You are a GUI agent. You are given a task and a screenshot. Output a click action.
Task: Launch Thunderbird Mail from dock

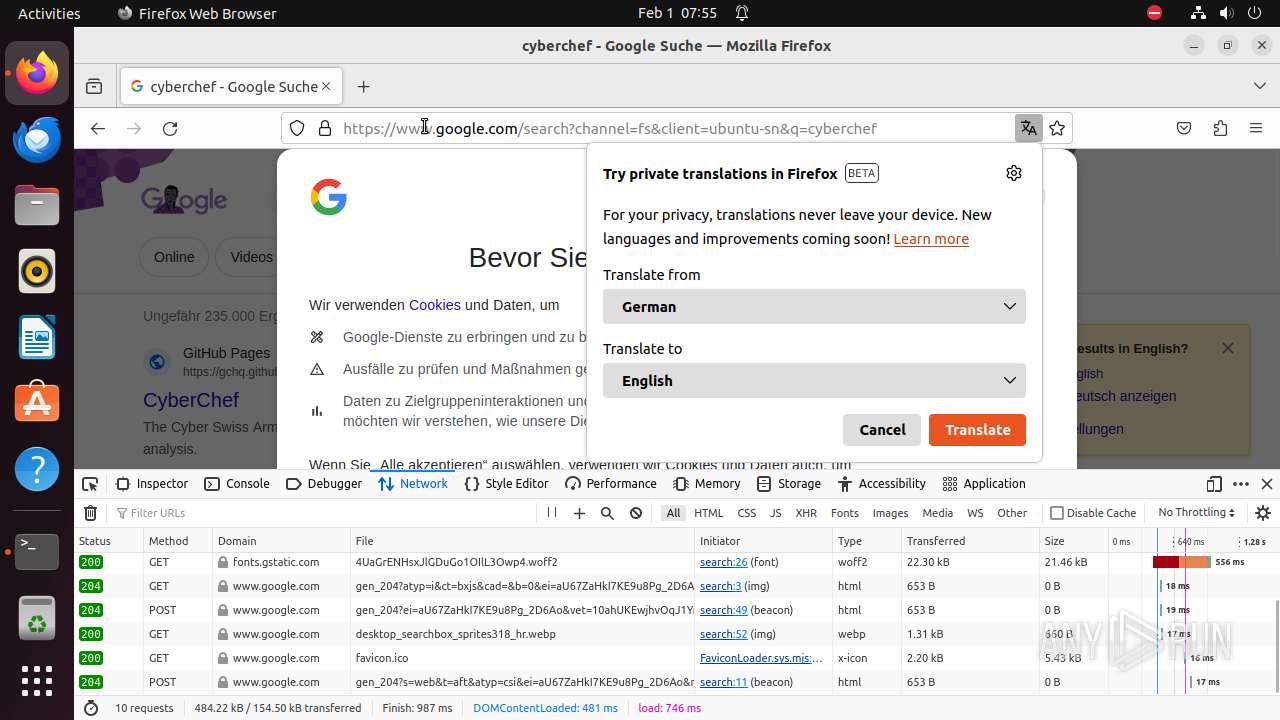(x=37, y=140)
